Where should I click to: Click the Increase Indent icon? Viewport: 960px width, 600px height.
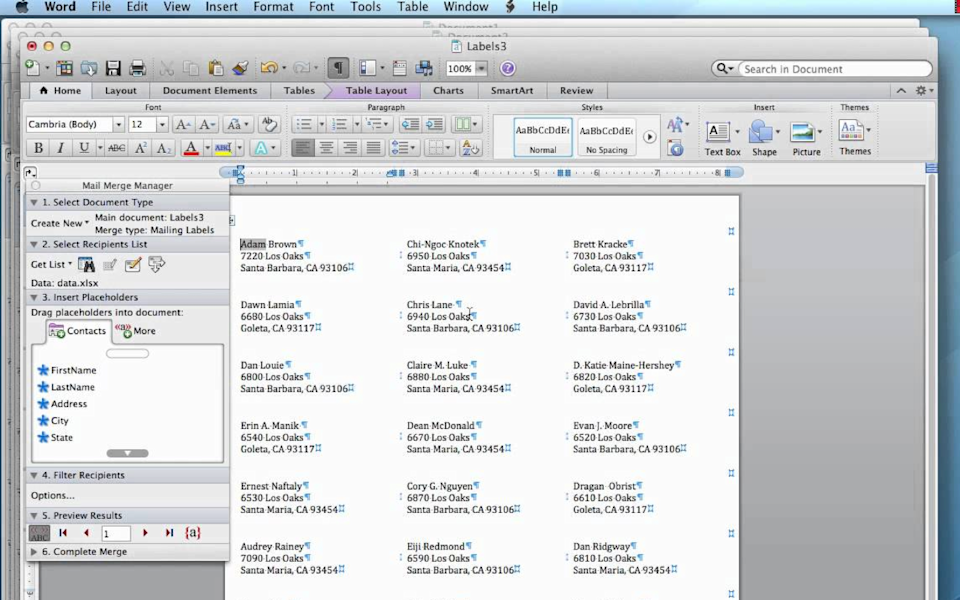point(434,124)
